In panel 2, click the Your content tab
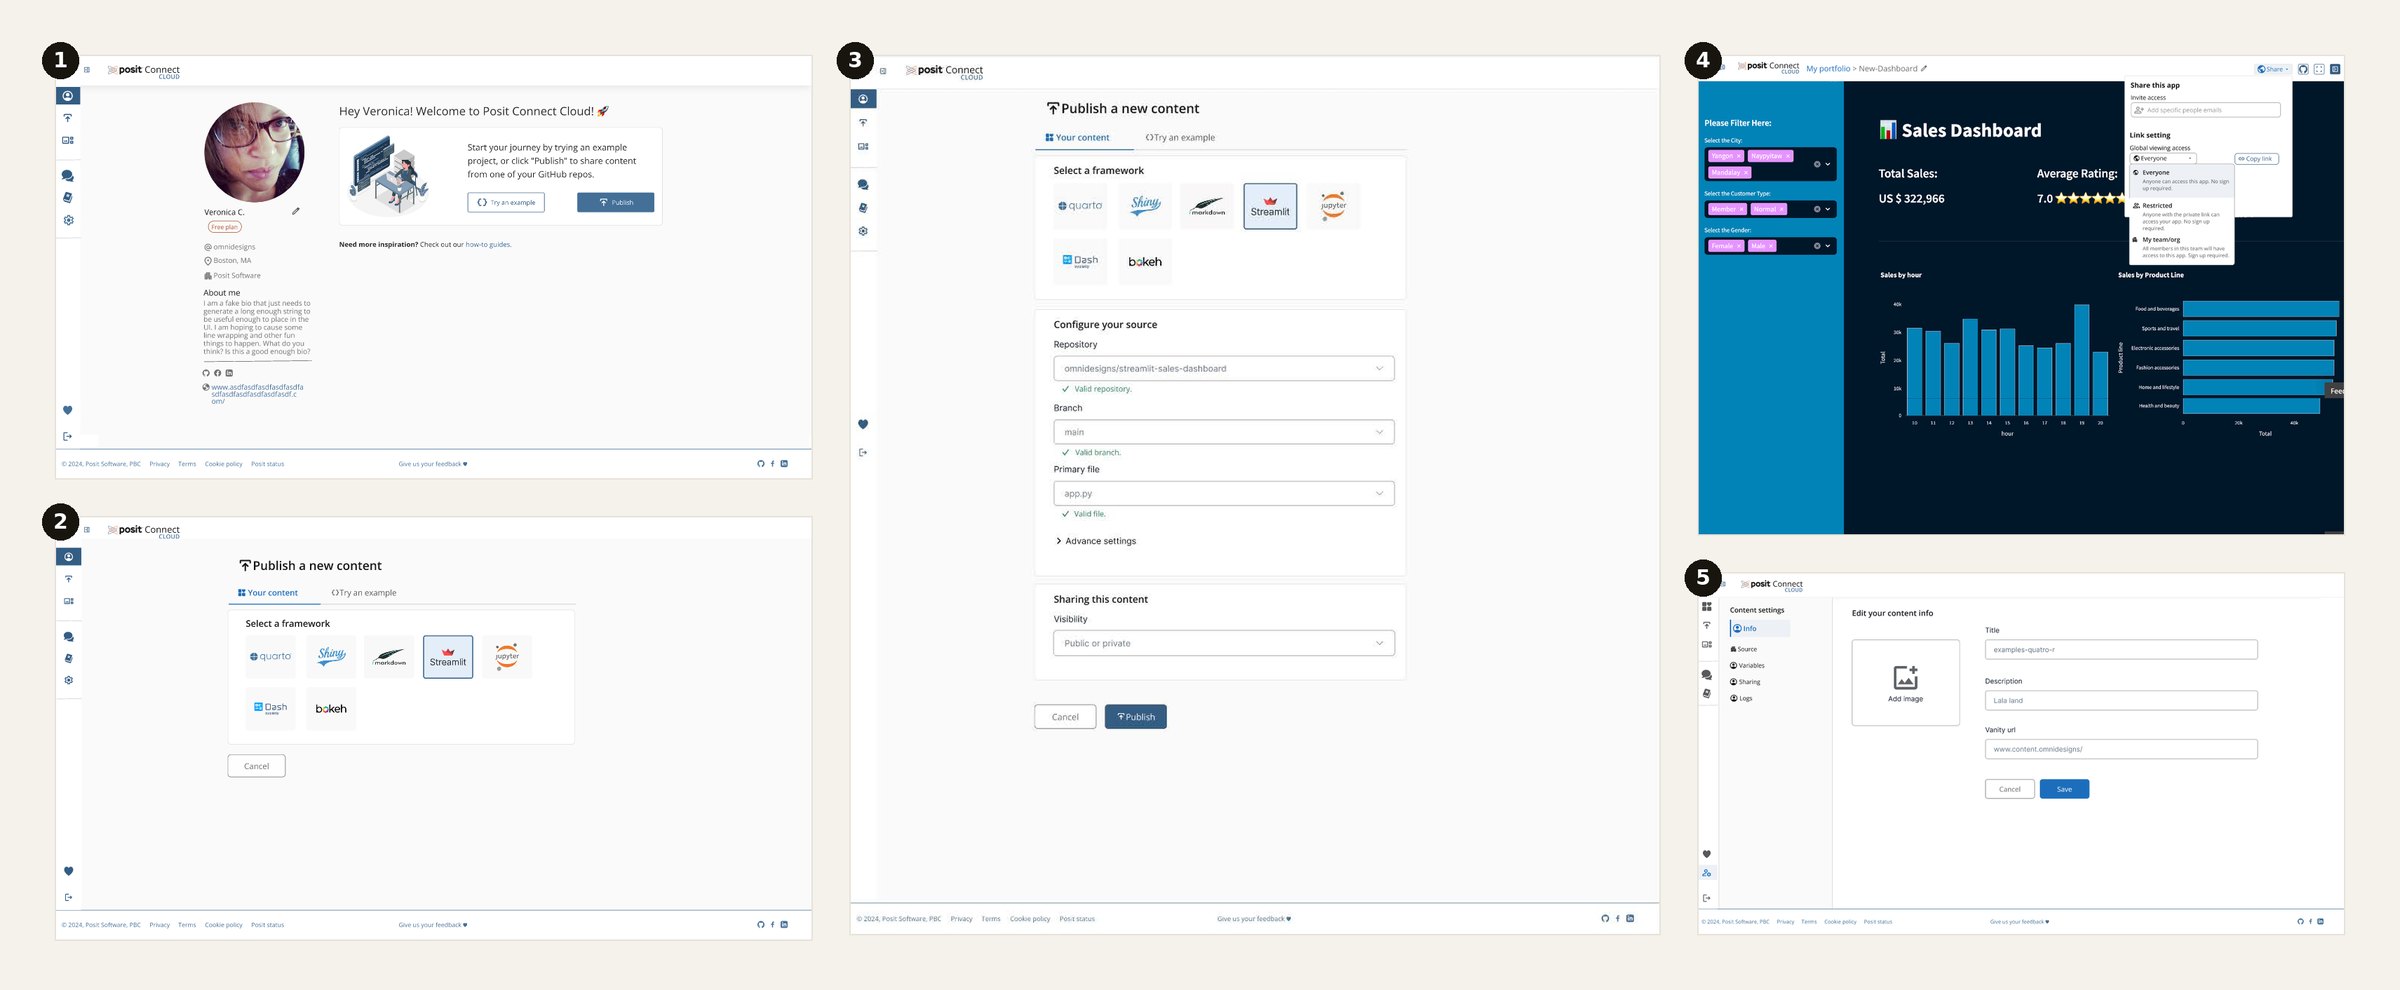Image resolution: width=2400 pixels, height=990 pixels. click(267, 593)
